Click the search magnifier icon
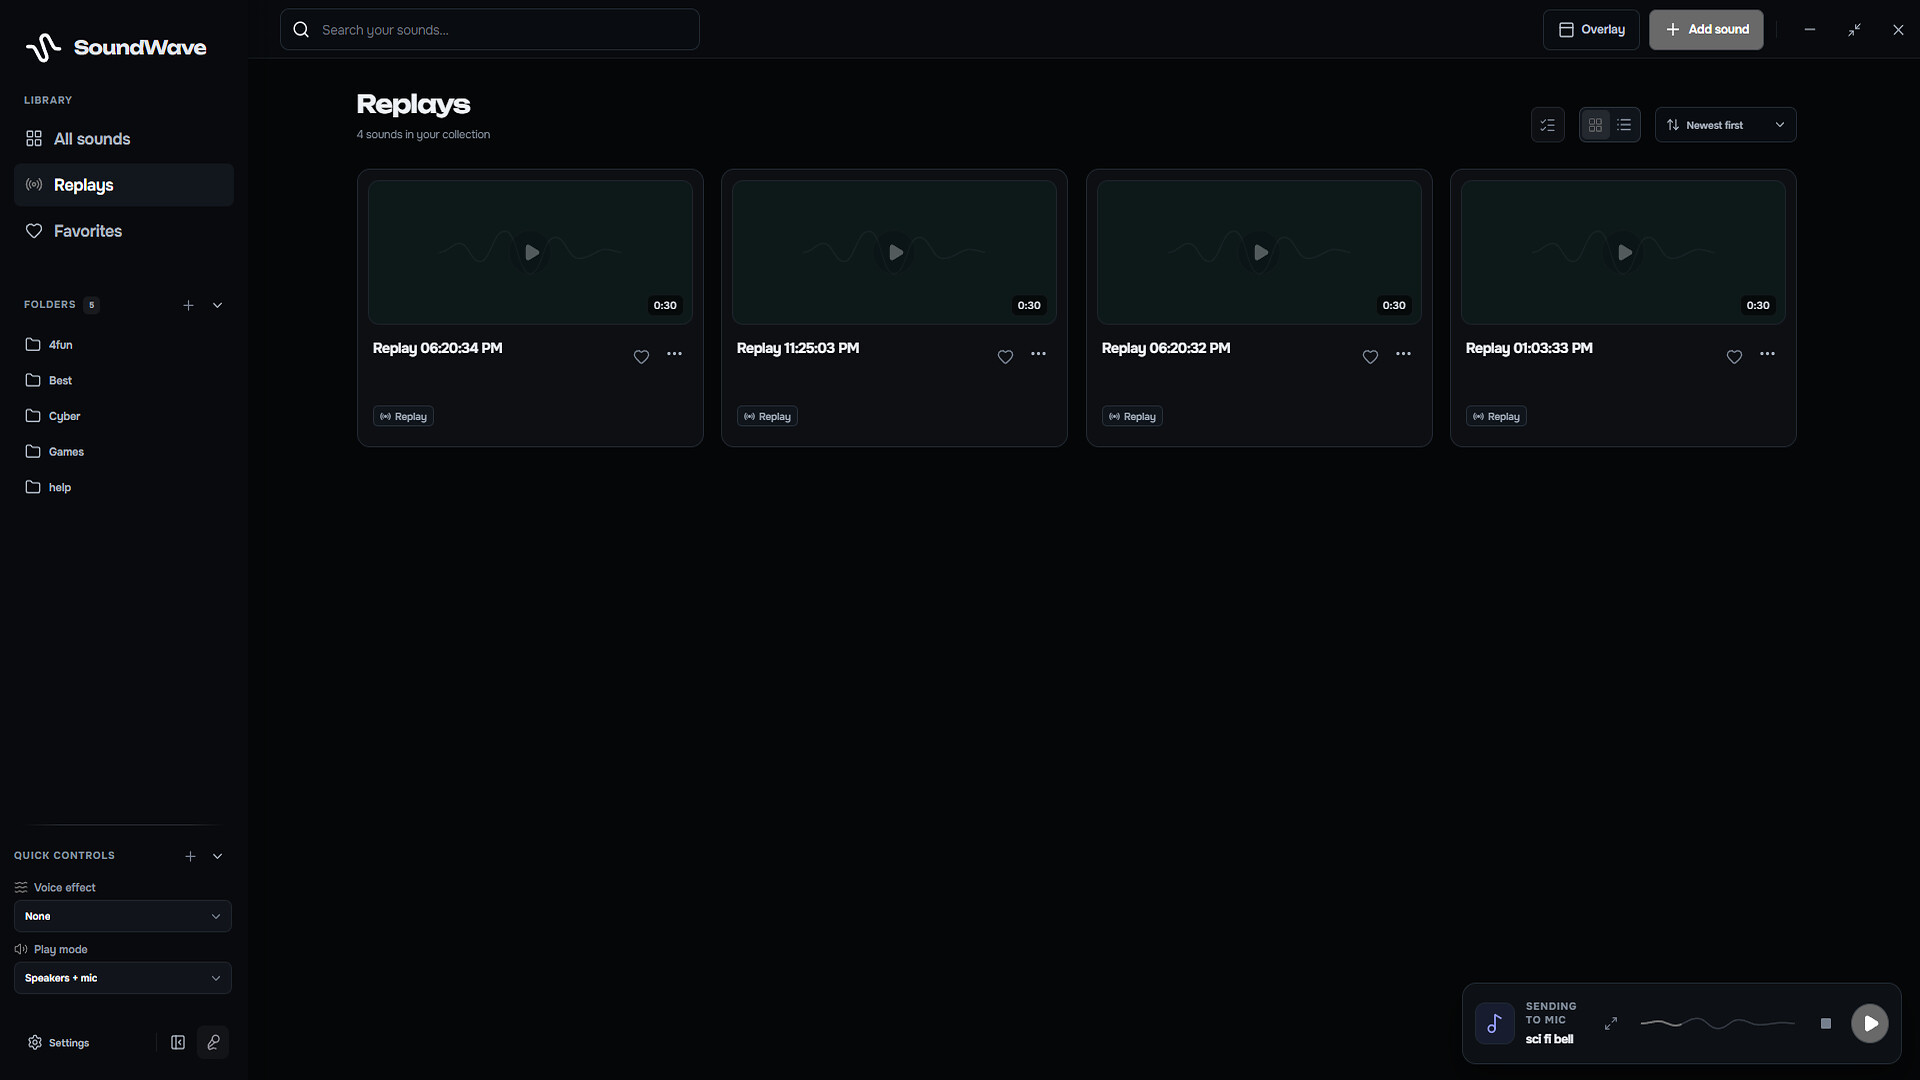The image size is (1920, 1080). click(x=301, y=30)
